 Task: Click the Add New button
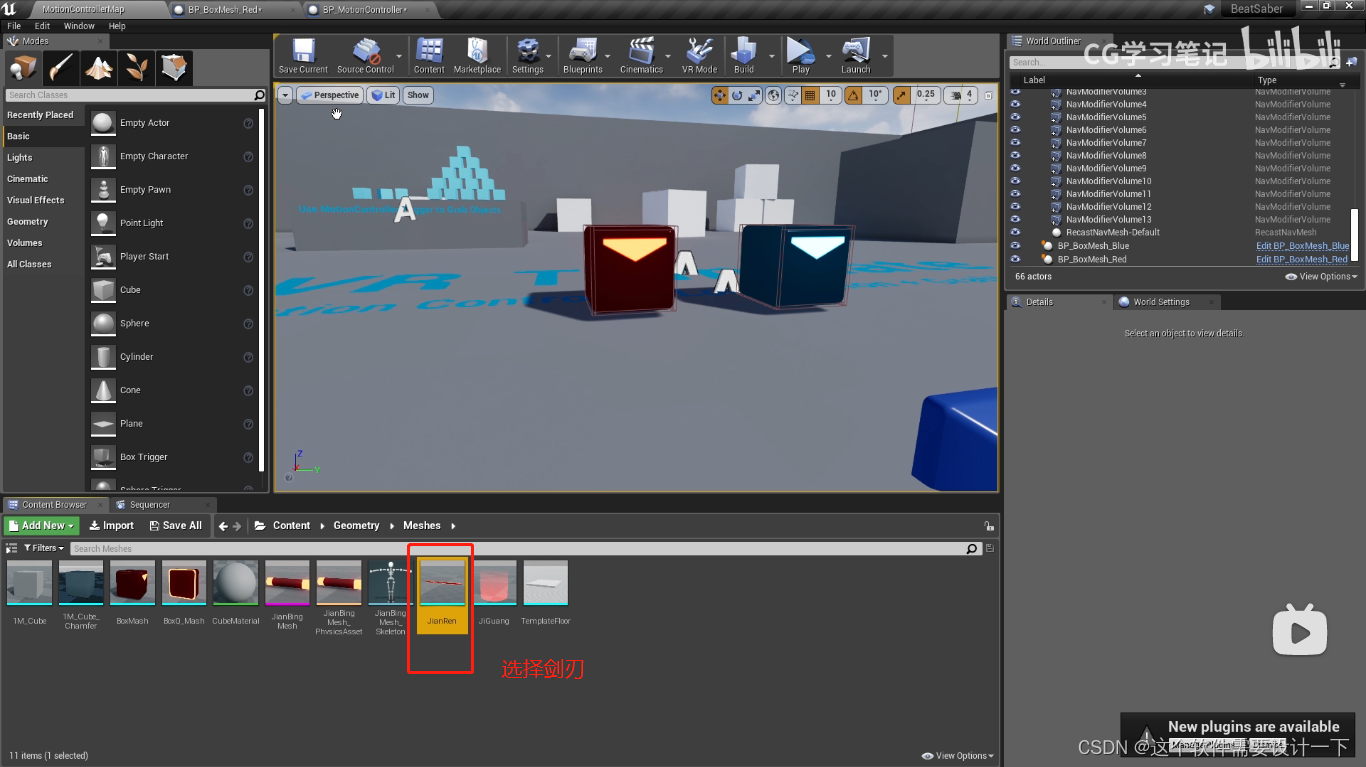pyautogui.click(x=42, y=526)
